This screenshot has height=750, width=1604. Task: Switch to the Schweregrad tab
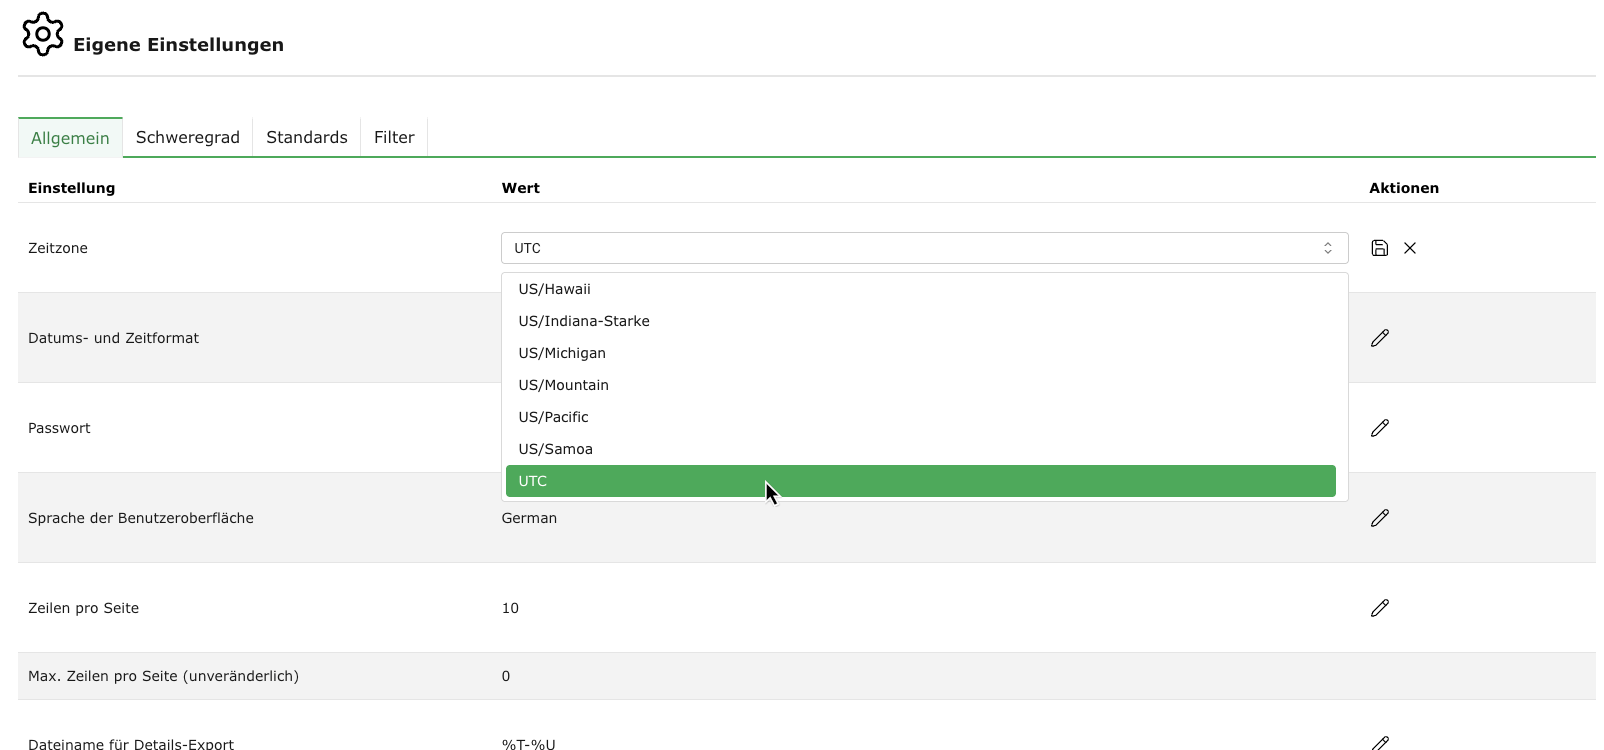tap(188, 138)
